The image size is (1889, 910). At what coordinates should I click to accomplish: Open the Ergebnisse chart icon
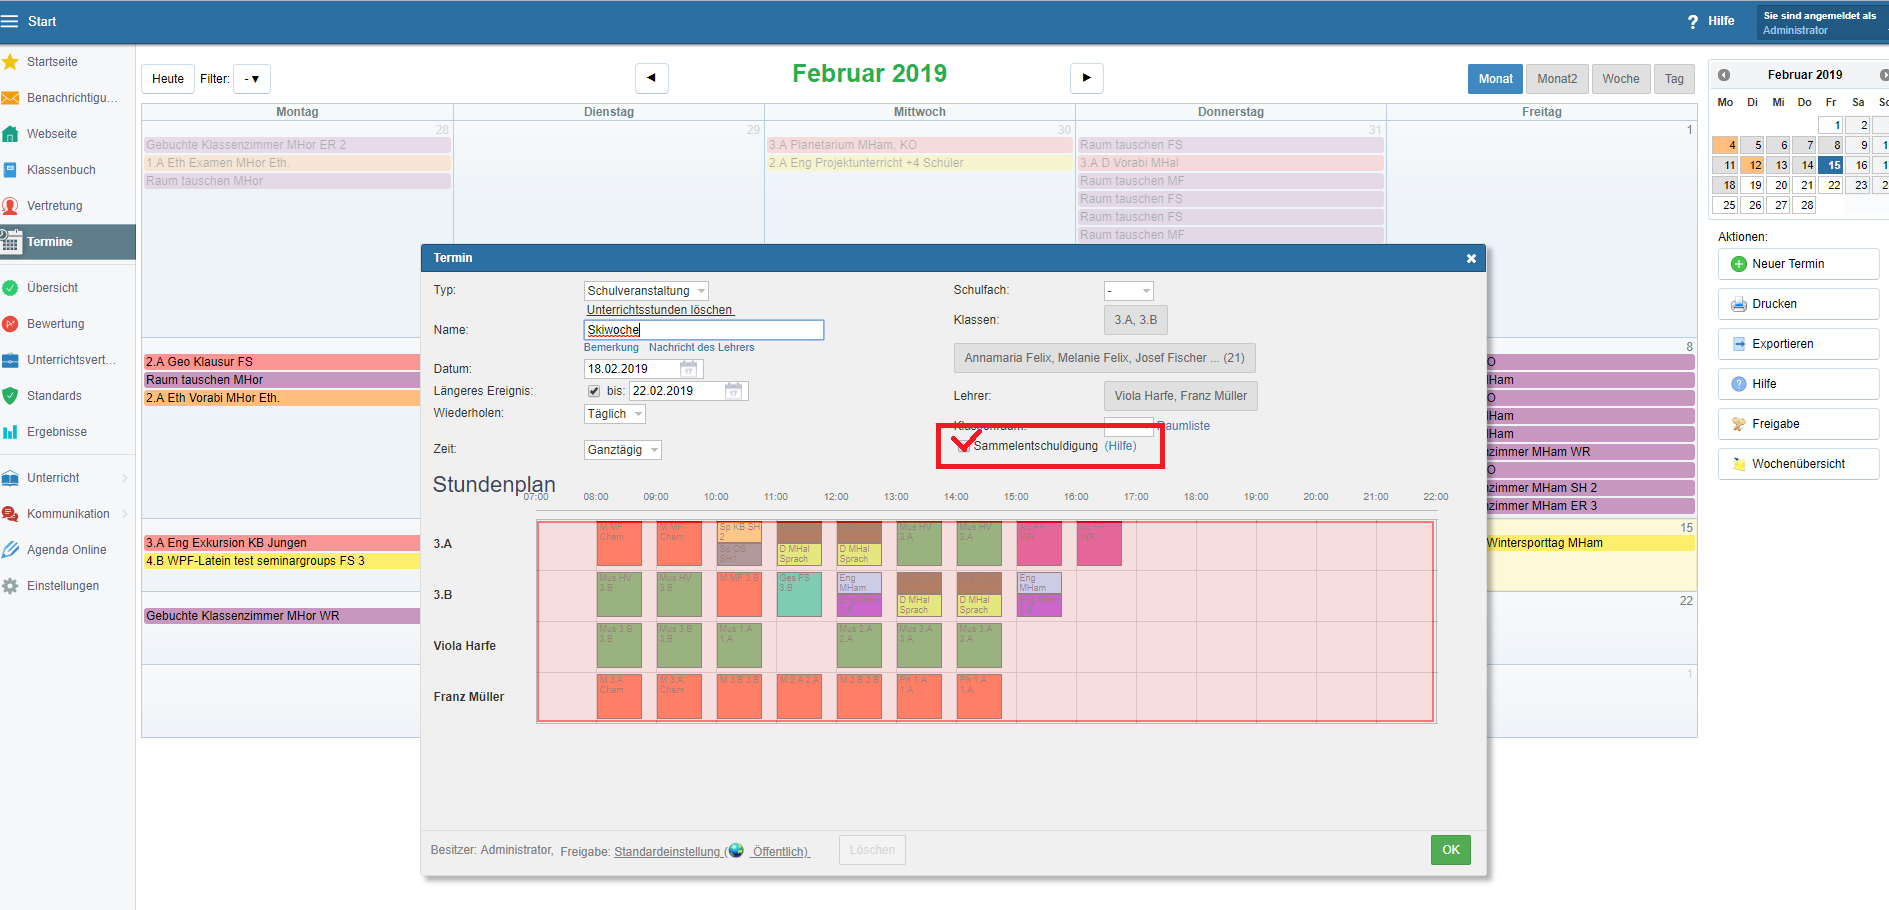coord(11,432)
